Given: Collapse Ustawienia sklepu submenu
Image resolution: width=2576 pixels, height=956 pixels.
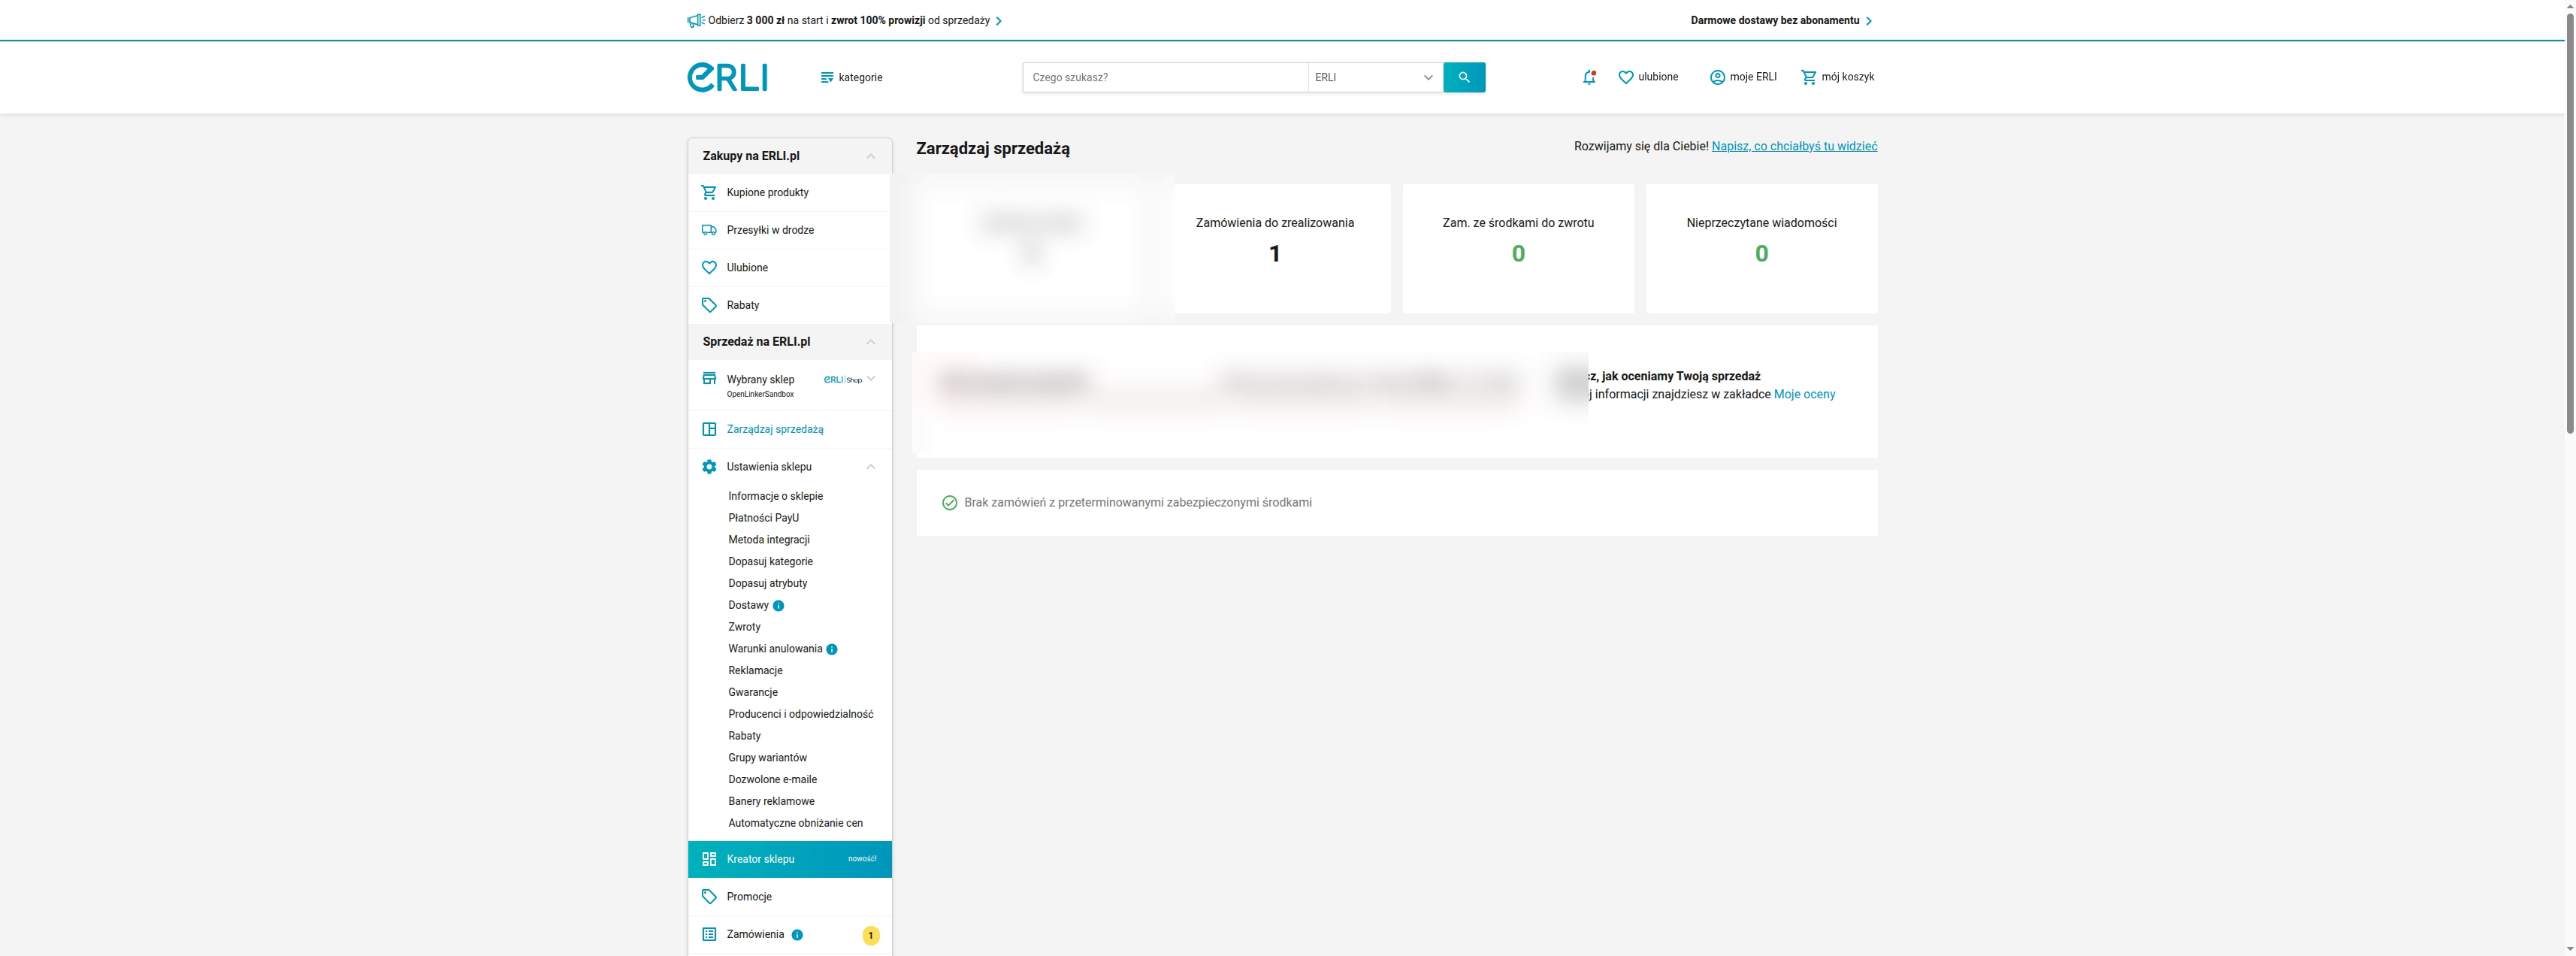Looking at the screenshot, I should coord(870,467).
